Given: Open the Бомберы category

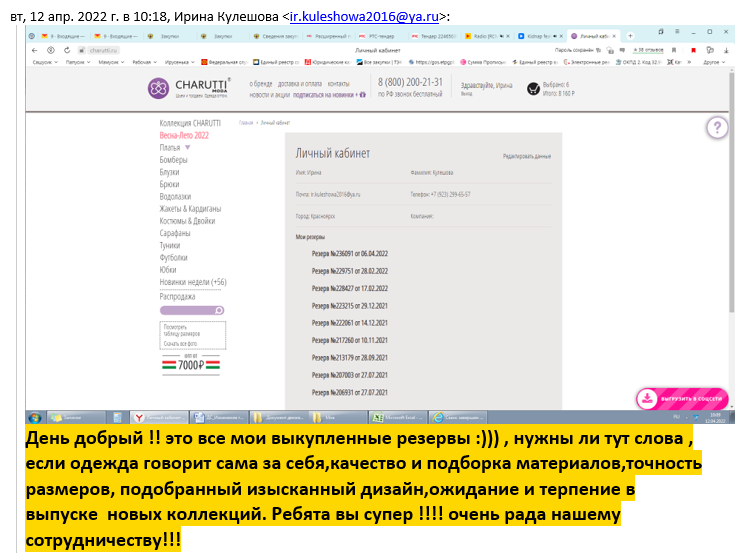Looking at the screenshot, I should click(x=173, y=160).
